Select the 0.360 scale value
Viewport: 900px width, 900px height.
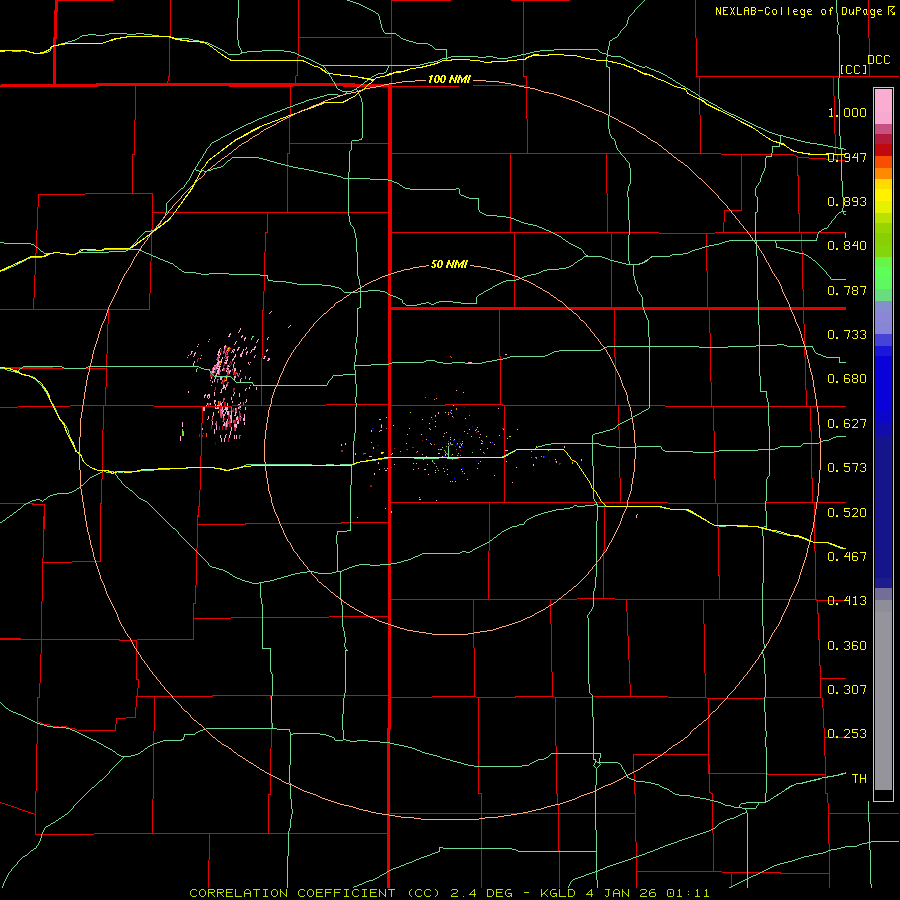pyautogui.click(x=847, y=646)
